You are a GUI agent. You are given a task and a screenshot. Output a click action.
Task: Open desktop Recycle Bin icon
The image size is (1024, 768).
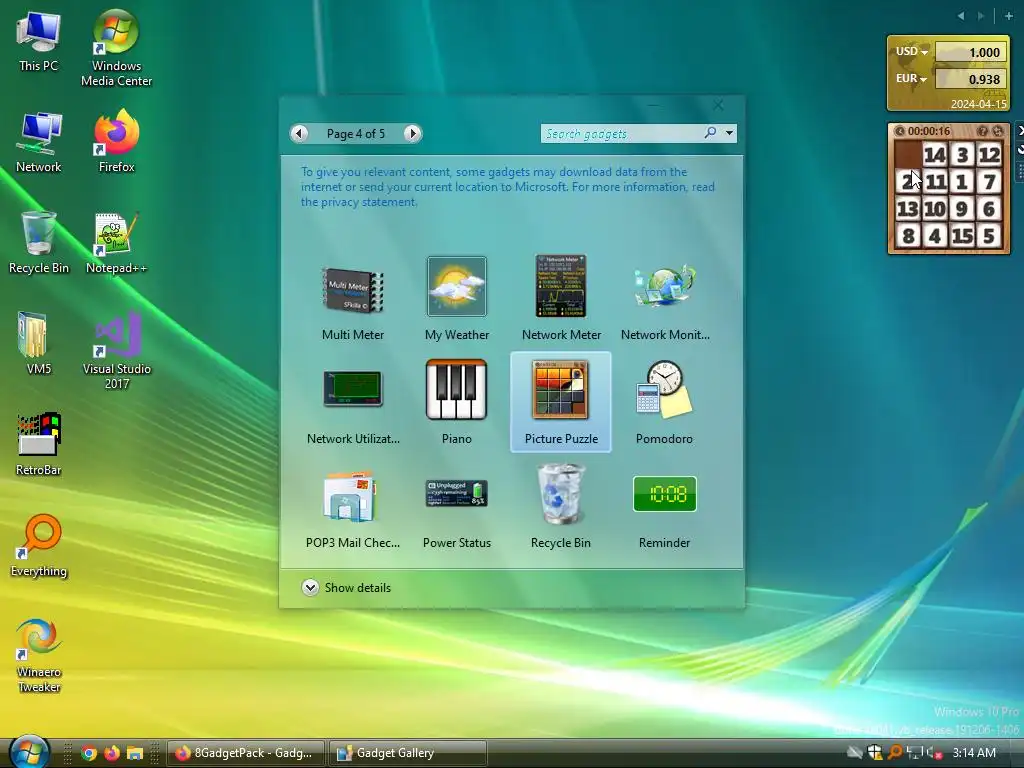pos(39,242)
